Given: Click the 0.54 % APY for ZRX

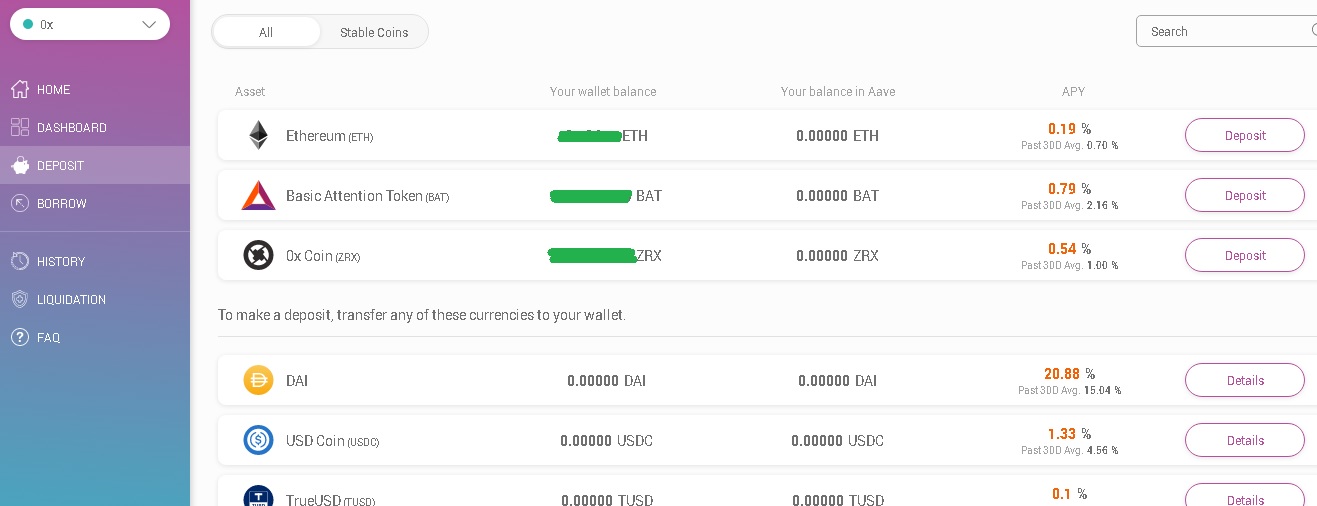Looking at the screenshot, I should [1069, 248].
